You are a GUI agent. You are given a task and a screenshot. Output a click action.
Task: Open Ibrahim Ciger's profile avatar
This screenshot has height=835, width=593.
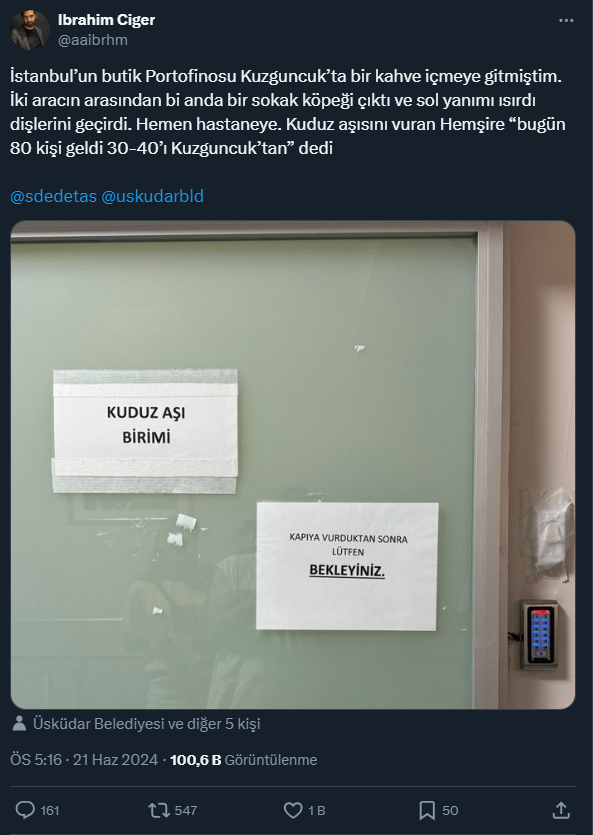(x=30, y=30)
